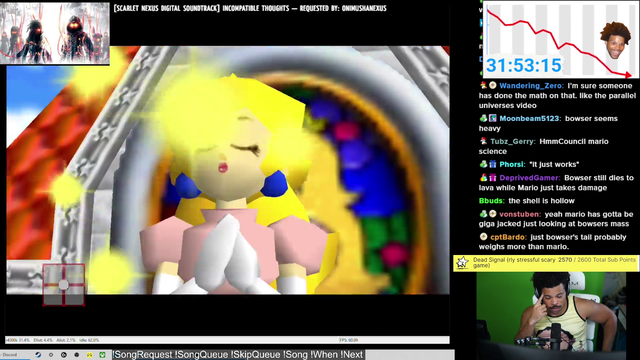Click the !SongQueue command text
The image size is (640, 360).
coord(202,355)
